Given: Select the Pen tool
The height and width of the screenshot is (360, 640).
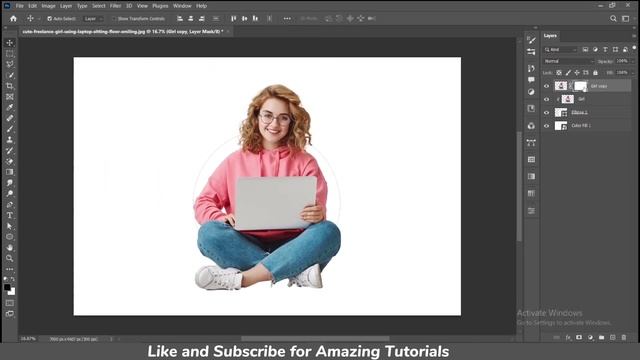Looking at the screenshot, I should pos(10,204).
